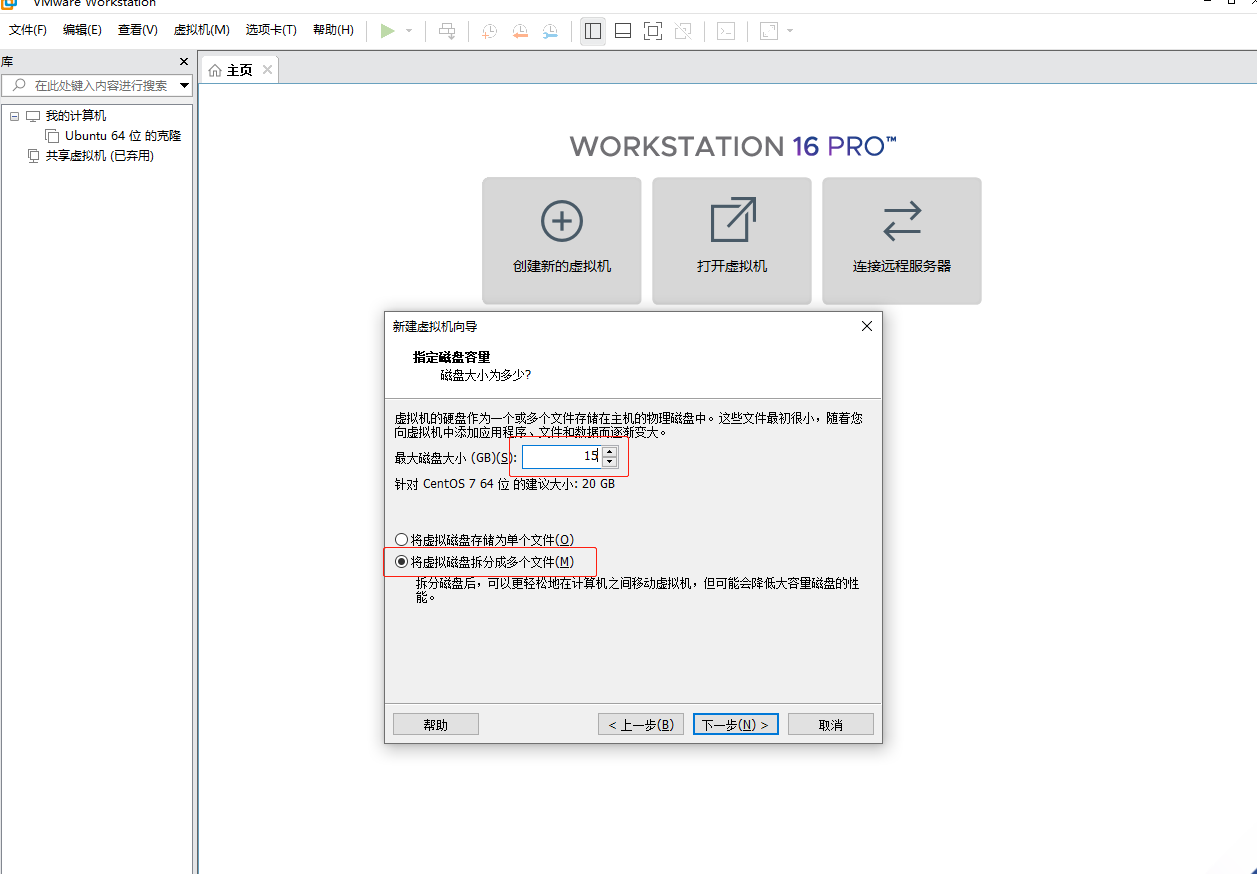The width and height of the screenshot is (1257, 874).
Task: Open the 虚拟机(M) menu
Action: [202, 30]
